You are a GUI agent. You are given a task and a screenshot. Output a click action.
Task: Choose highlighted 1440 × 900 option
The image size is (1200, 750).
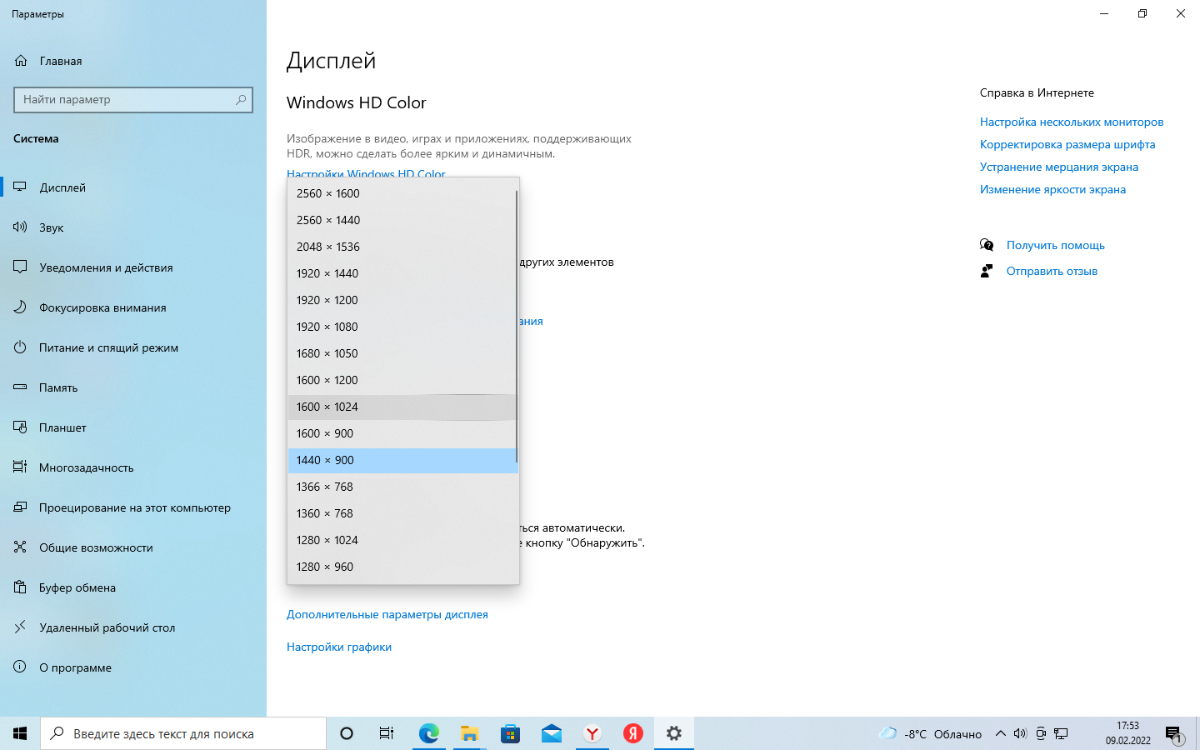click(x=402, y=460)
